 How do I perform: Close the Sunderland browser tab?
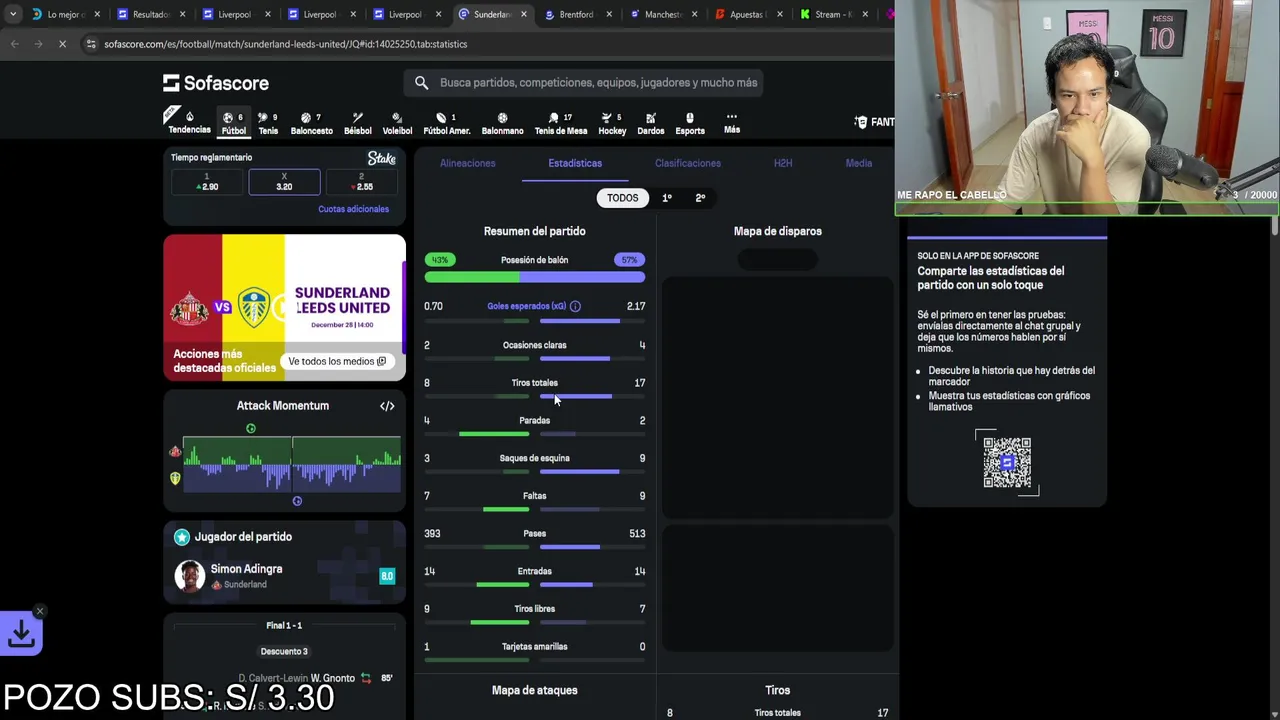coord(522,14)
